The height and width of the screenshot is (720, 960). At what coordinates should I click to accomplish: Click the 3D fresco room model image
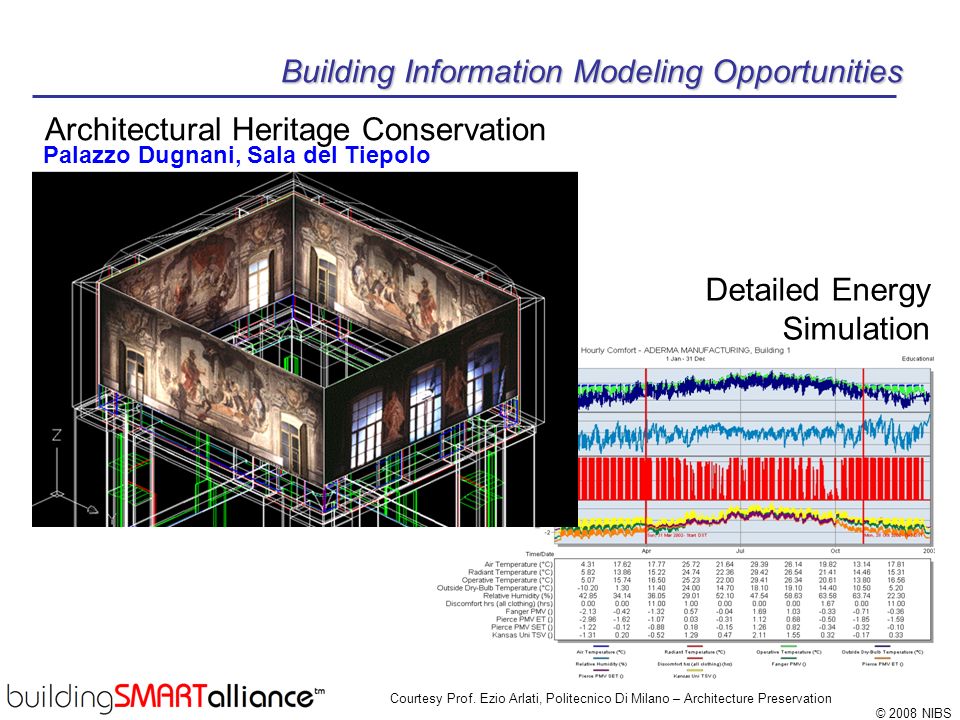(305, 349)
